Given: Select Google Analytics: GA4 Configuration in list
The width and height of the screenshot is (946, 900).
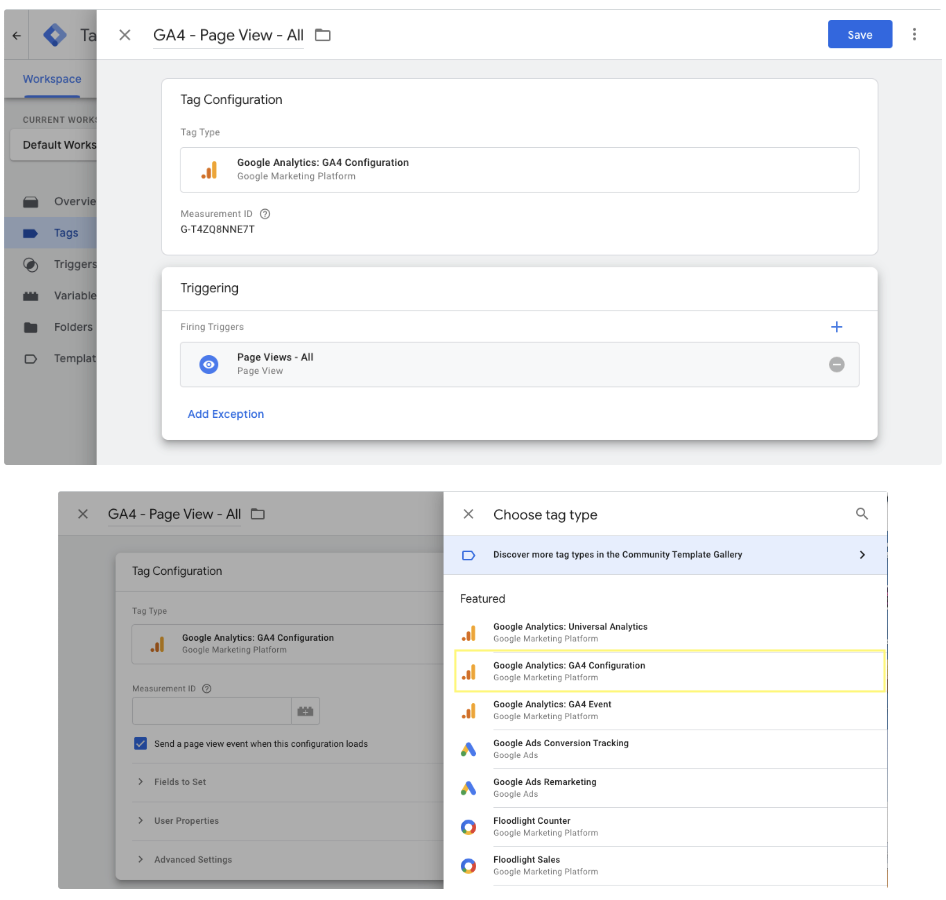Looking at the screenshot, I should 670,671.
